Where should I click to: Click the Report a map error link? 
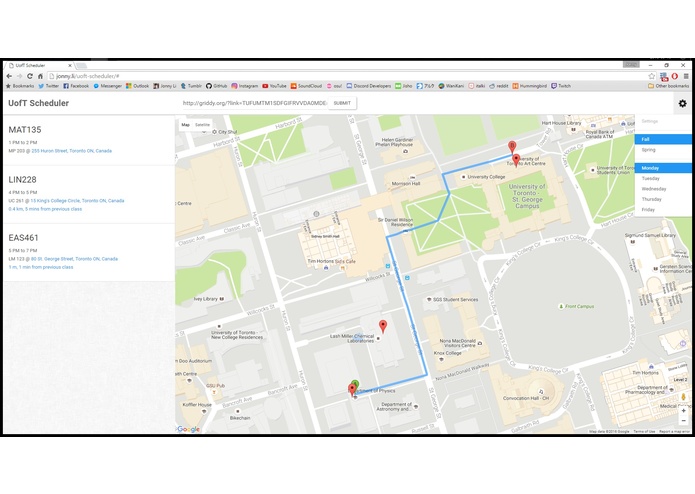tap(674, 432)
